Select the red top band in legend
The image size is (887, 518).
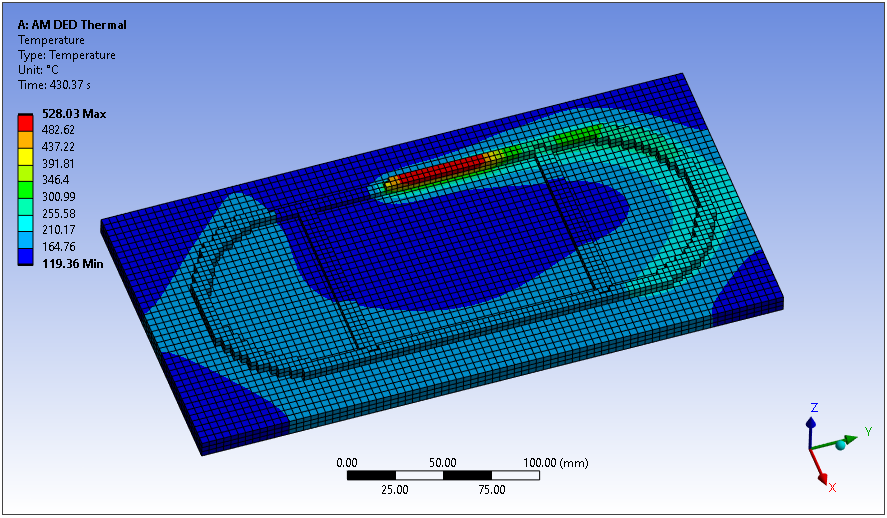pyautogui.click(x=25, y=122)
